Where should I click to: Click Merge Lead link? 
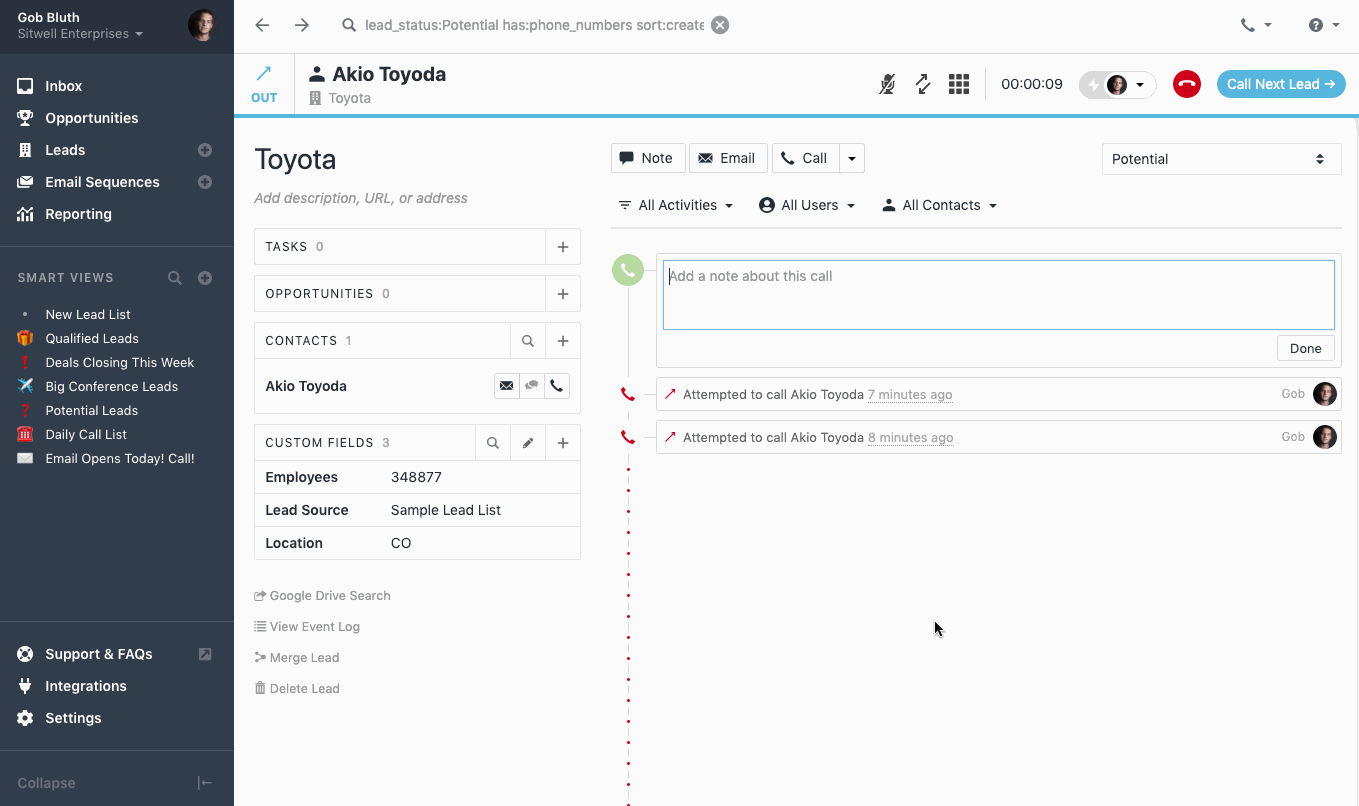(297, 657)
